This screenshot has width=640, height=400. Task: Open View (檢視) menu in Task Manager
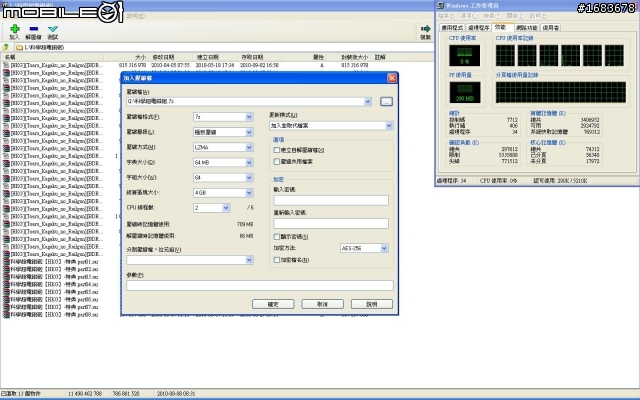coord(491,16)
